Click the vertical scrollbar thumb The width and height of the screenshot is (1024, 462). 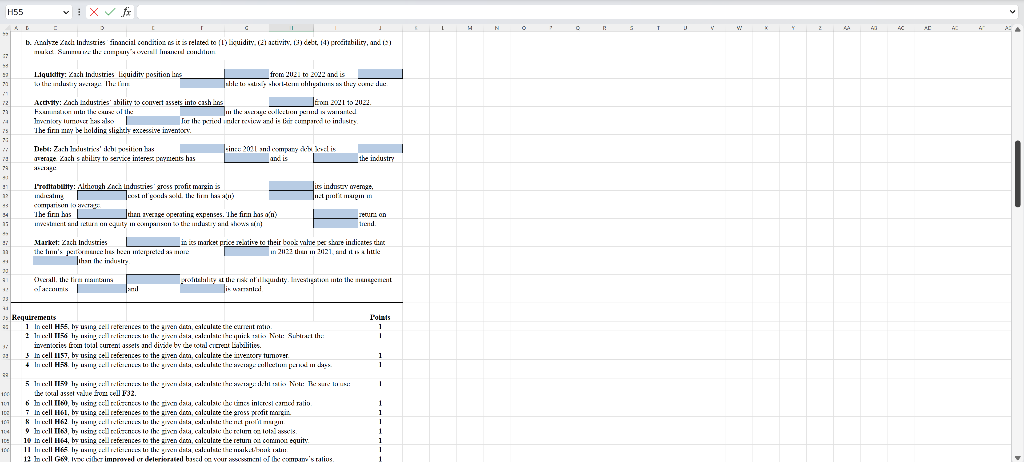1017,174
